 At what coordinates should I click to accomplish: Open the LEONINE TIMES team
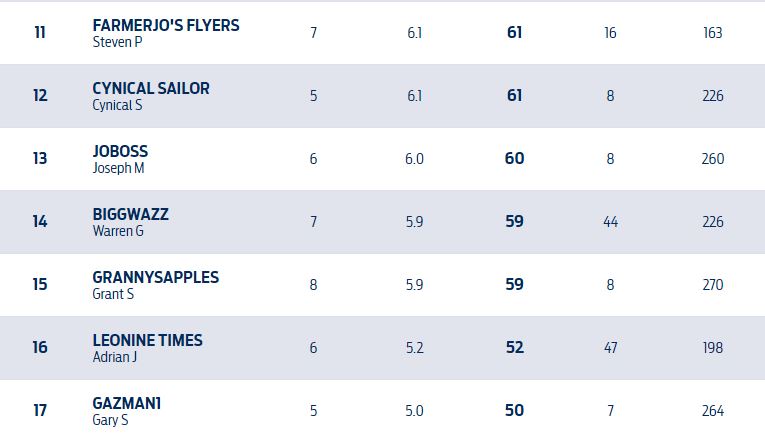[147, 340]
